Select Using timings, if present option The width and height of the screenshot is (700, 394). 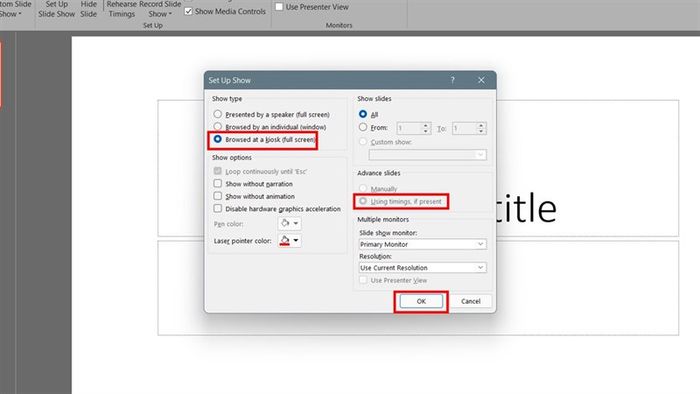click(x=363, y=201)
